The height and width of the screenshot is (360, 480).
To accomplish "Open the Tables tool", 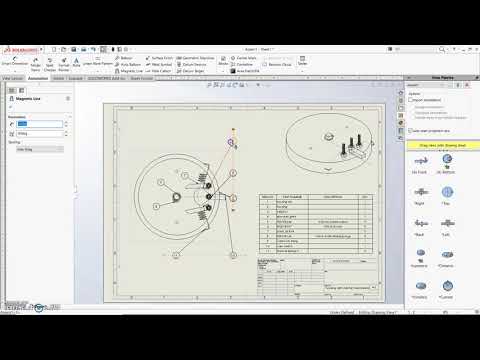I will point(302,61).
